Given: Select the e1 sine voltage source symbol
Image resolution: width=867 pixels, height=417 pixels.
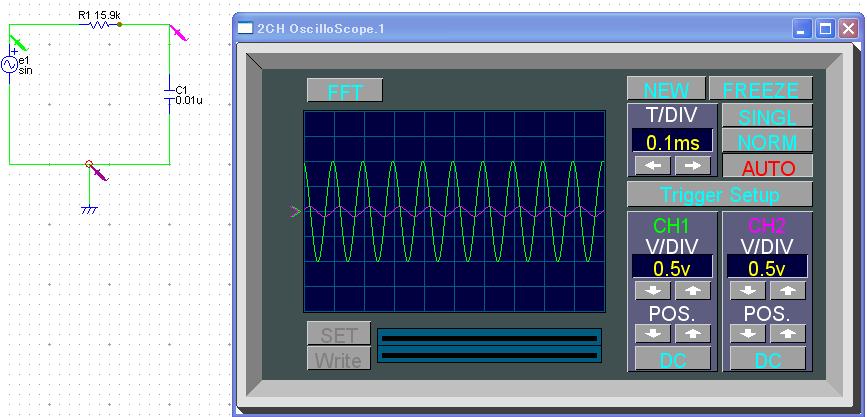Looking at the screenshot, I should click(x=9, y=65).
